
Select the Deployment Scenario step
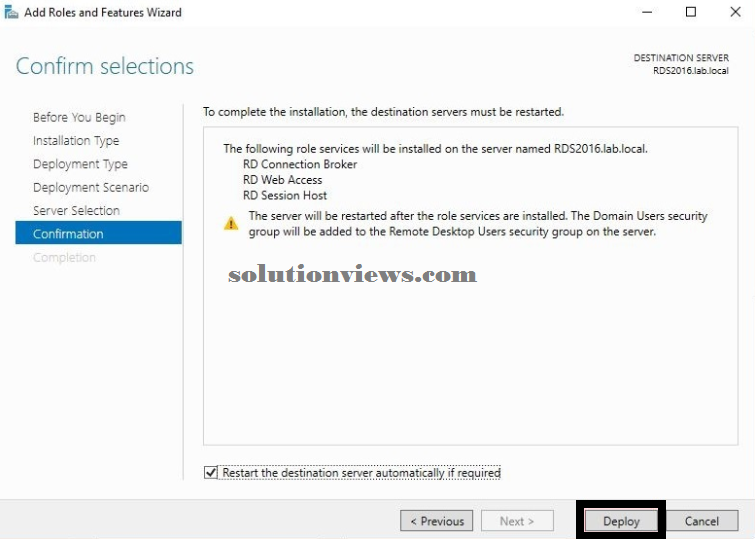tap(91, 187)
